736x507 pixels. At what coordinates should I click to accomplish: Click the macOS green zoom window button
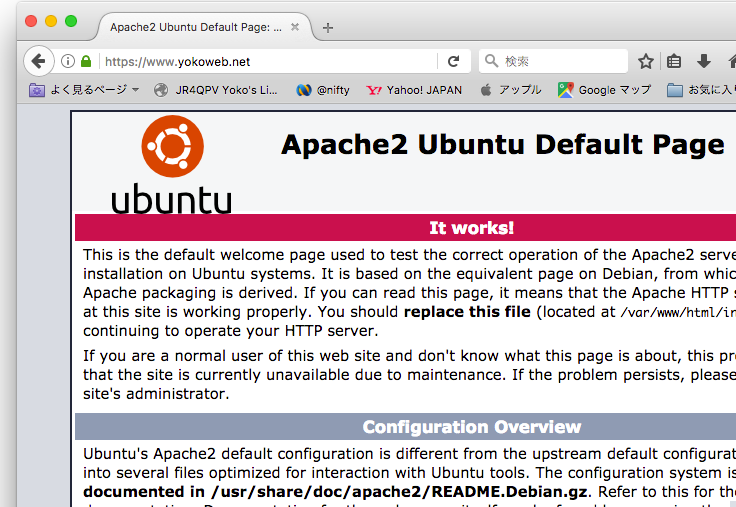(71, 21)
